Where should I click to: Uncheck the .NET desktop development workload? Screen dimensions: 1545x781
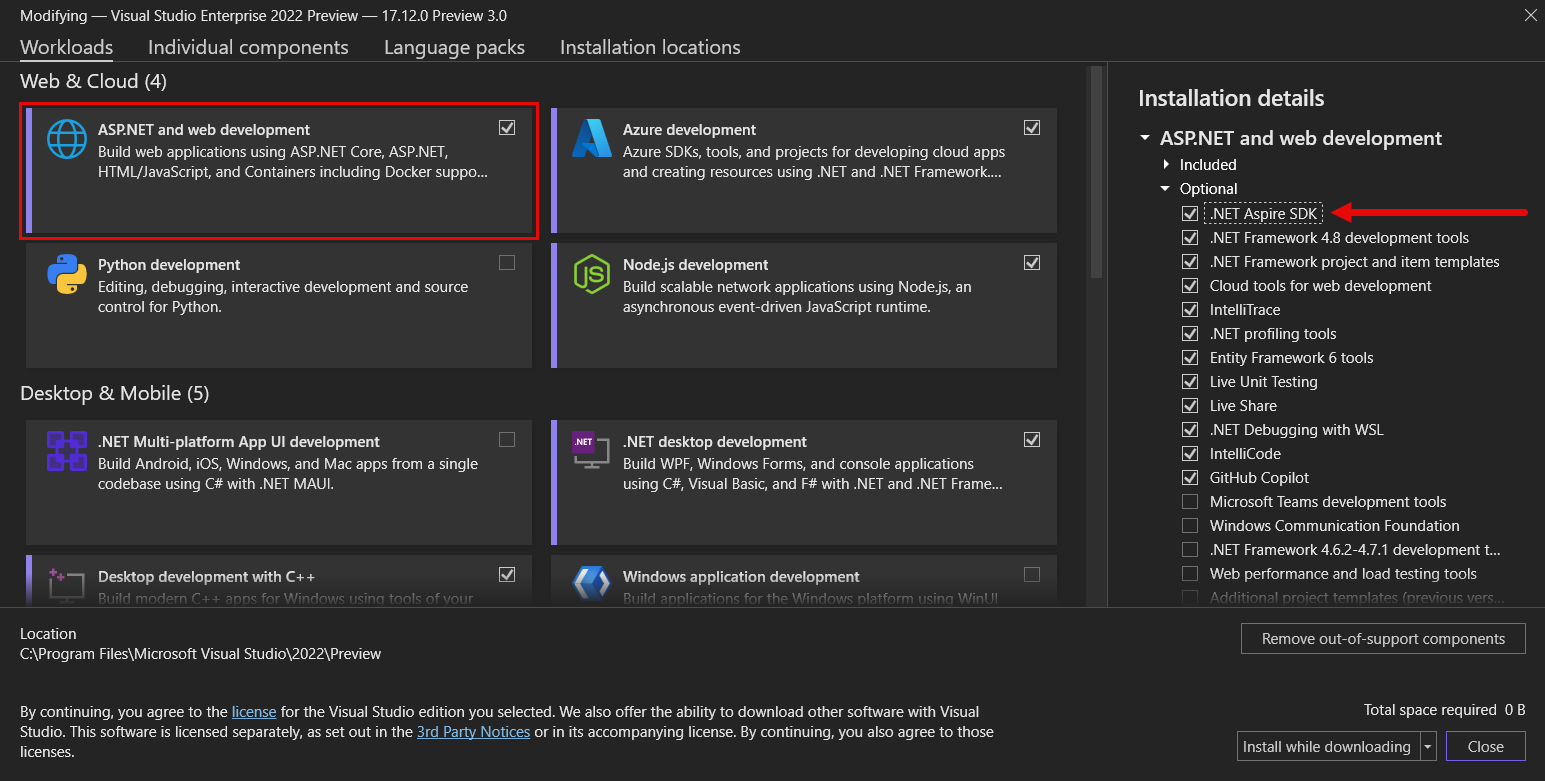click(1032, 440)
